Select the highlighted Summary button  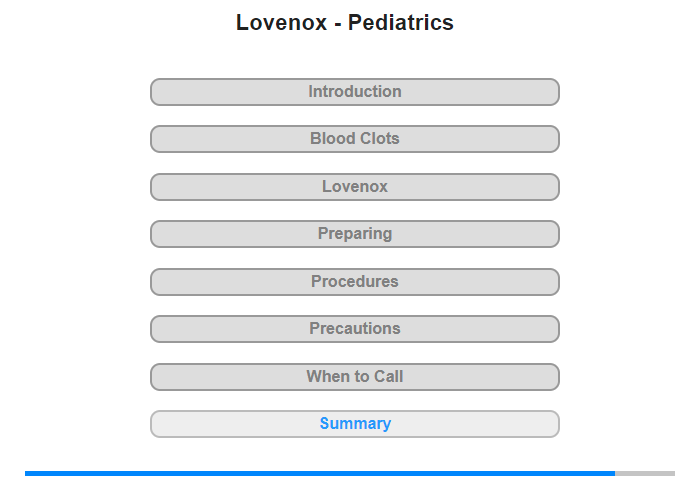pos(354,424)
